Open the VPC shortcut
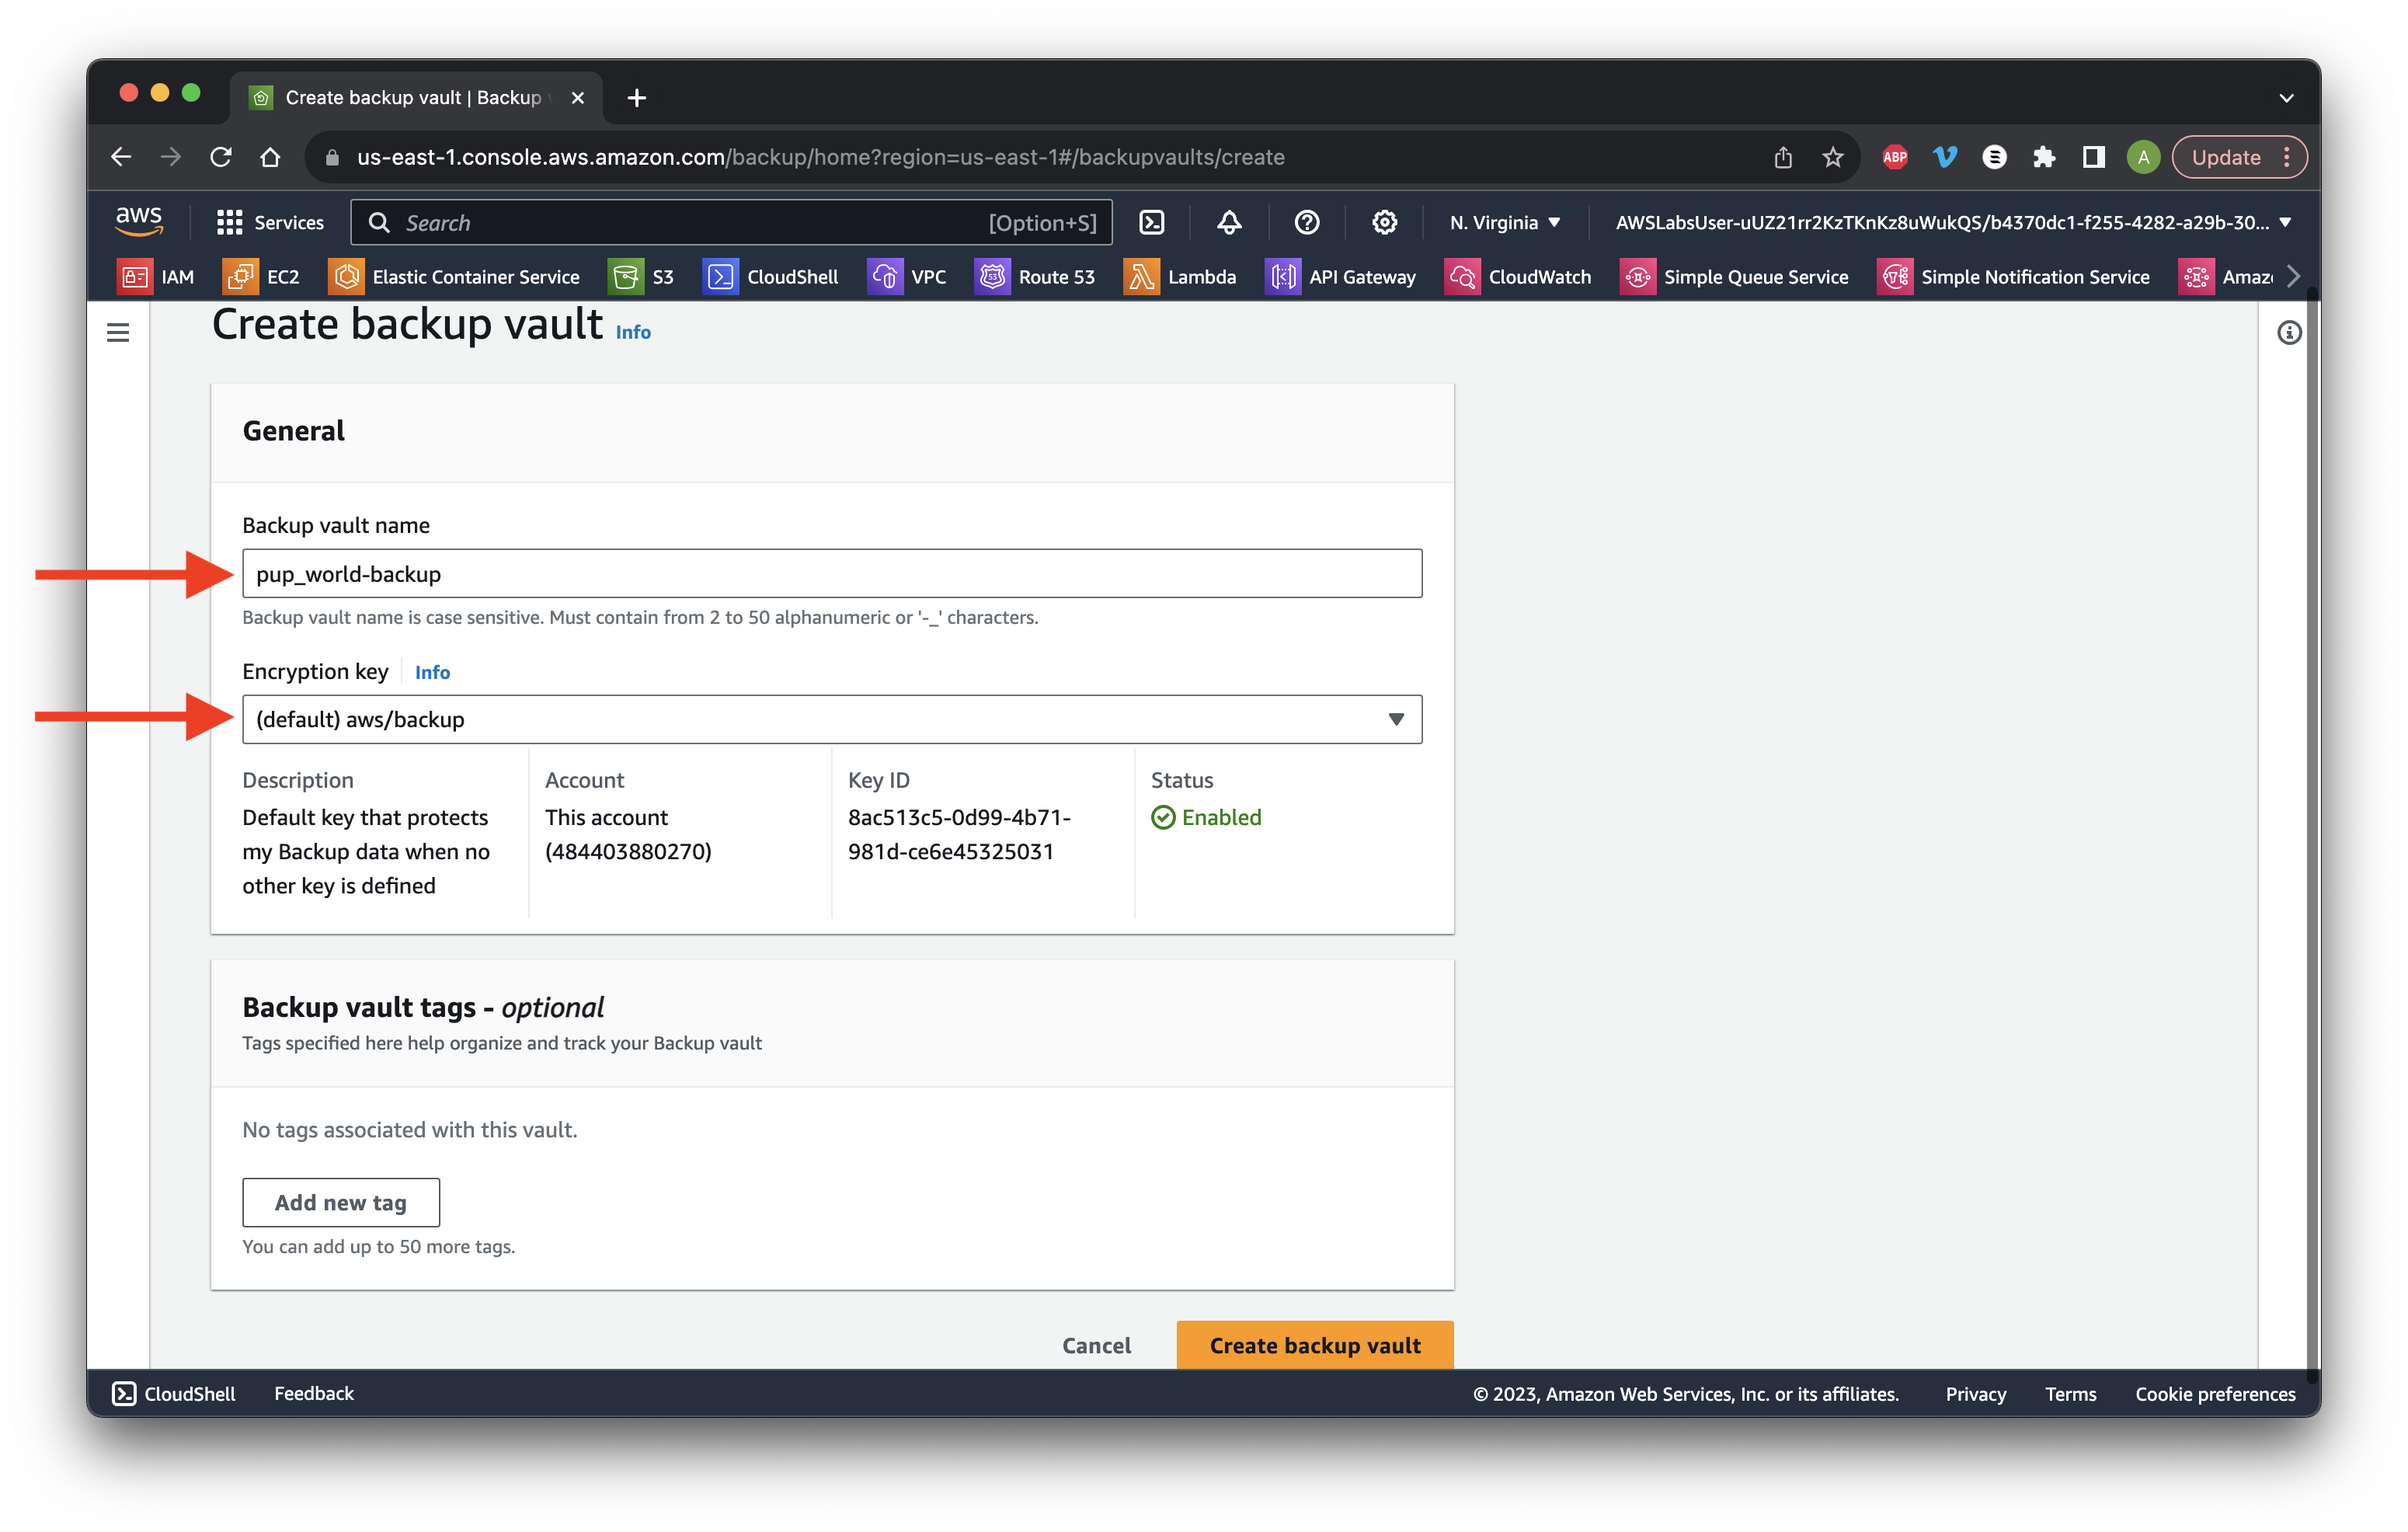2408x1532 pixels. [x=907, y=277]
